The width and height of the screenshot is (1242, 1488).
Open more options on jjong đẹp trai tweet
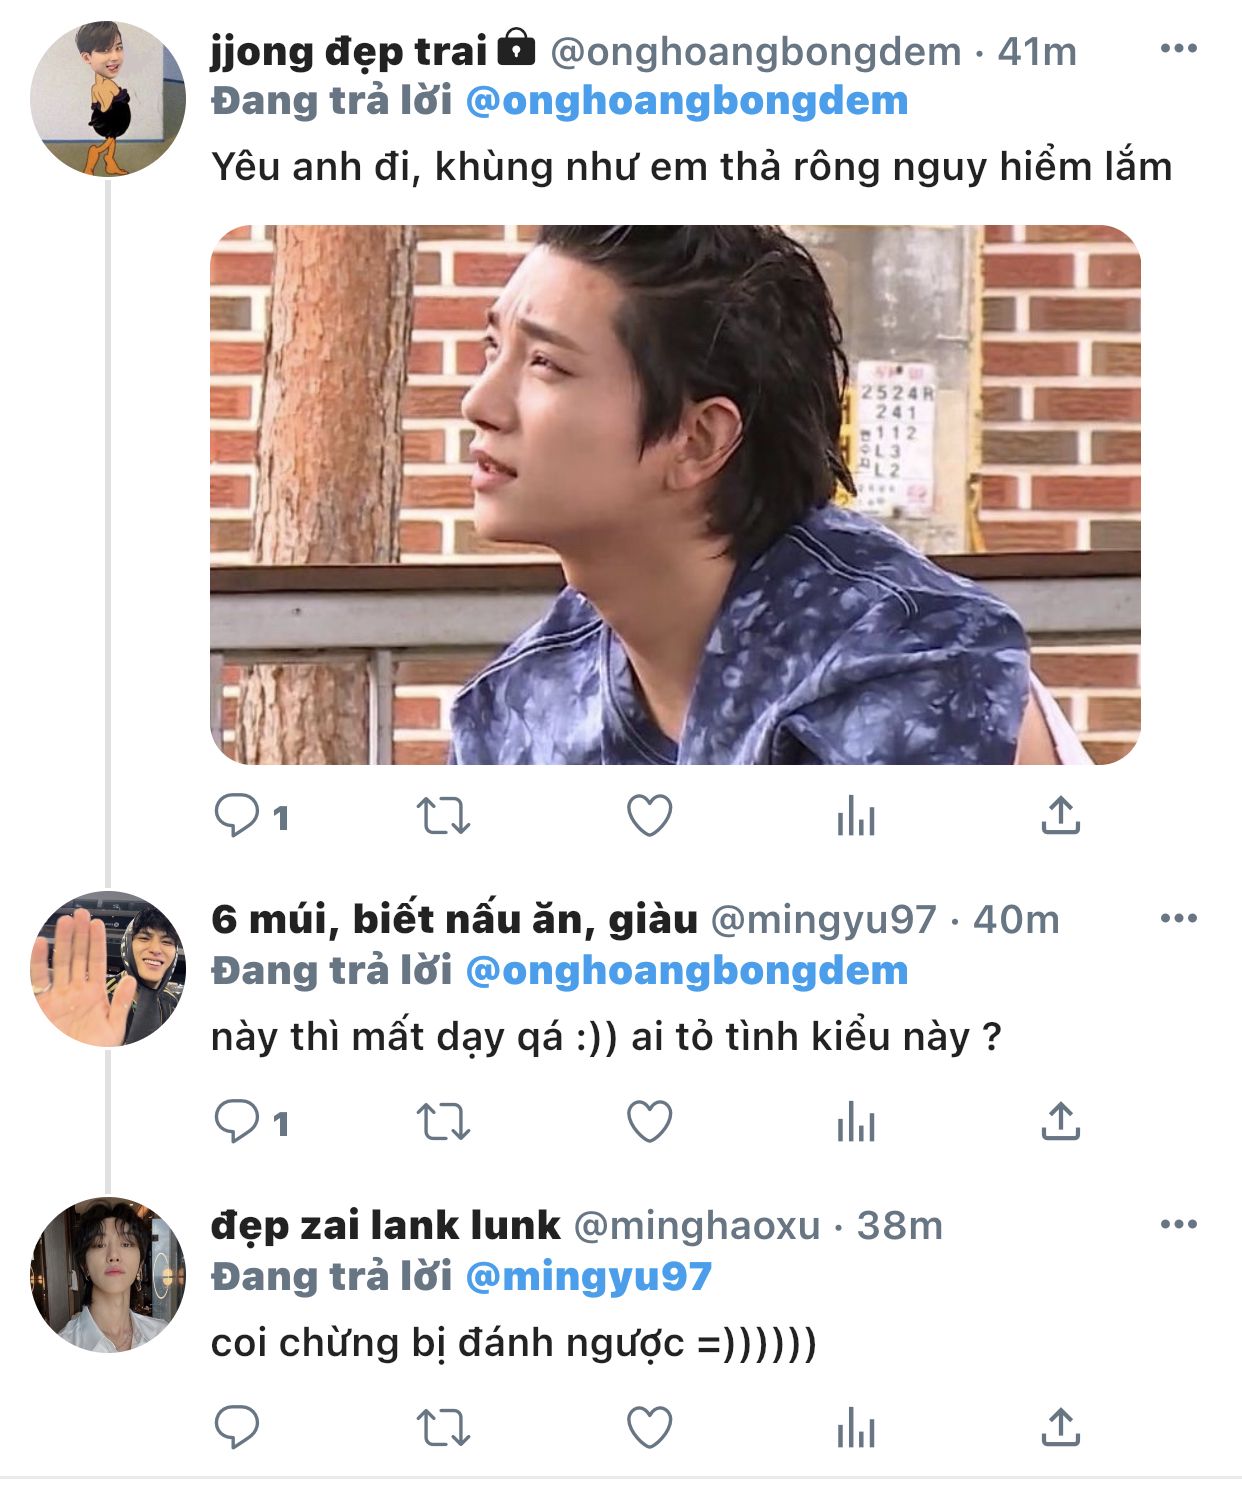coord(1178,48)
